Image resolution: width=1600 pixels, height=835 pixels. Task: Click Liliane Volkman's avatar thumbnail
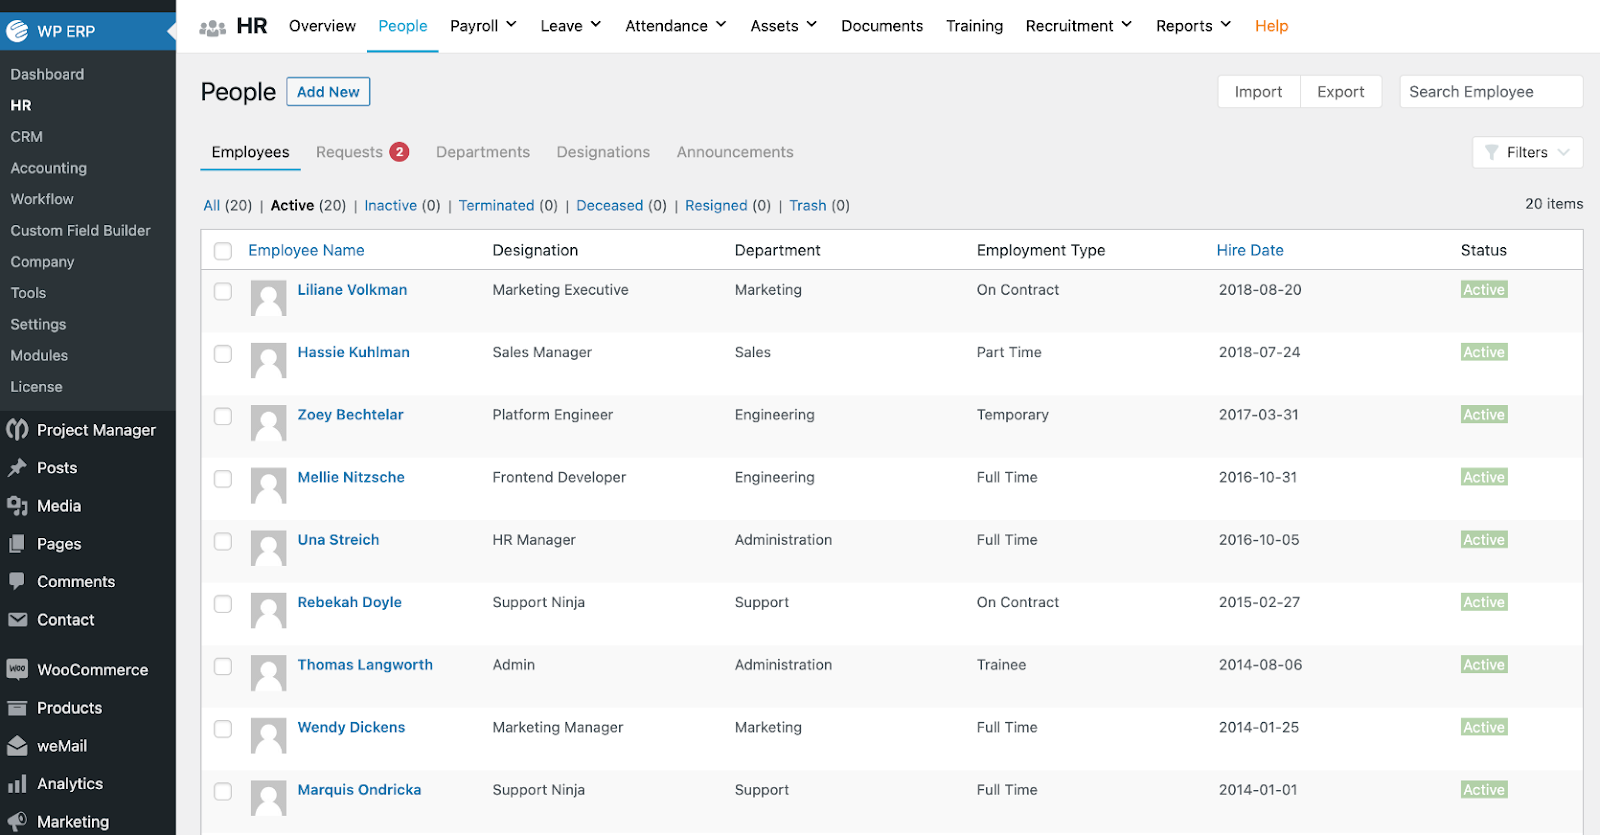tap(268, 298)
